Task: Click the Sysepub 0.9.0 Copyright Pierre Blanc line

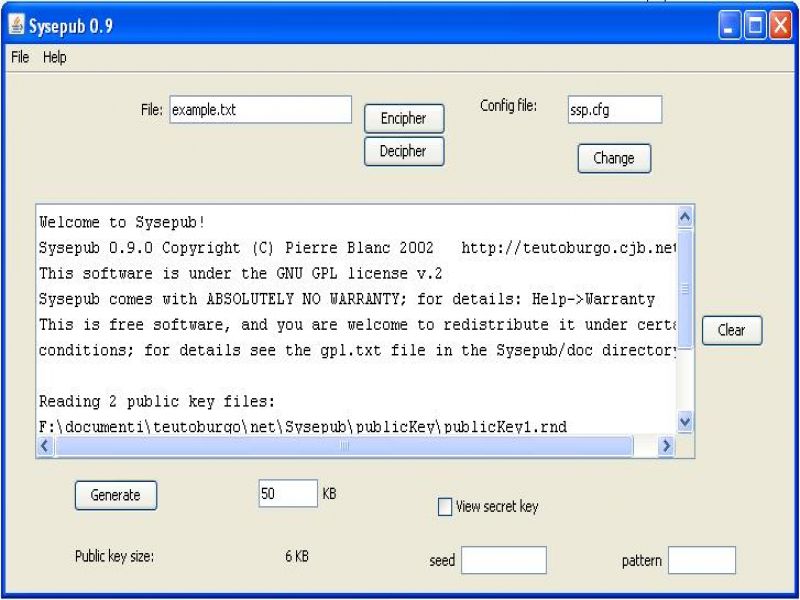Action: coord(358,248)
